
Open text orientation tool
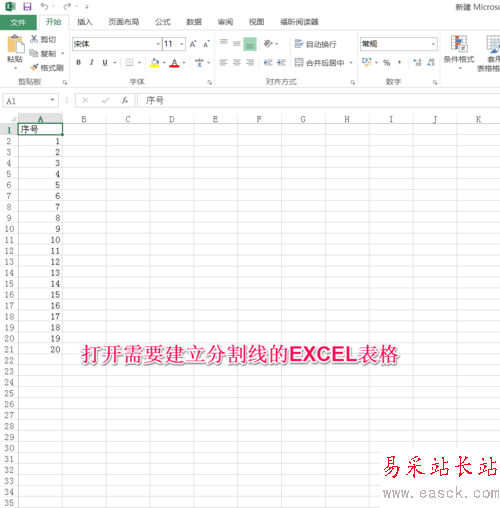268,44
